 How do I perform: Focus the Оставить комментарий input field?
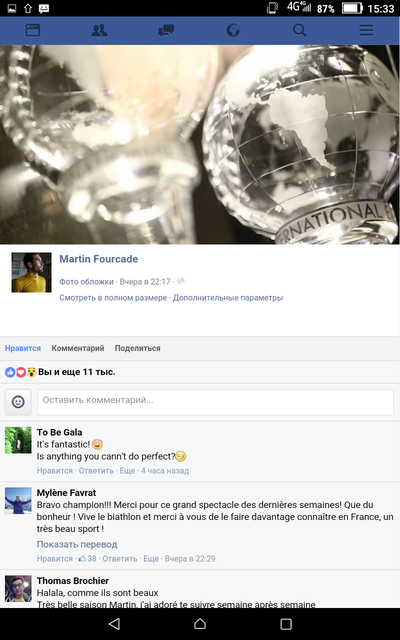(x=216, y=402)
